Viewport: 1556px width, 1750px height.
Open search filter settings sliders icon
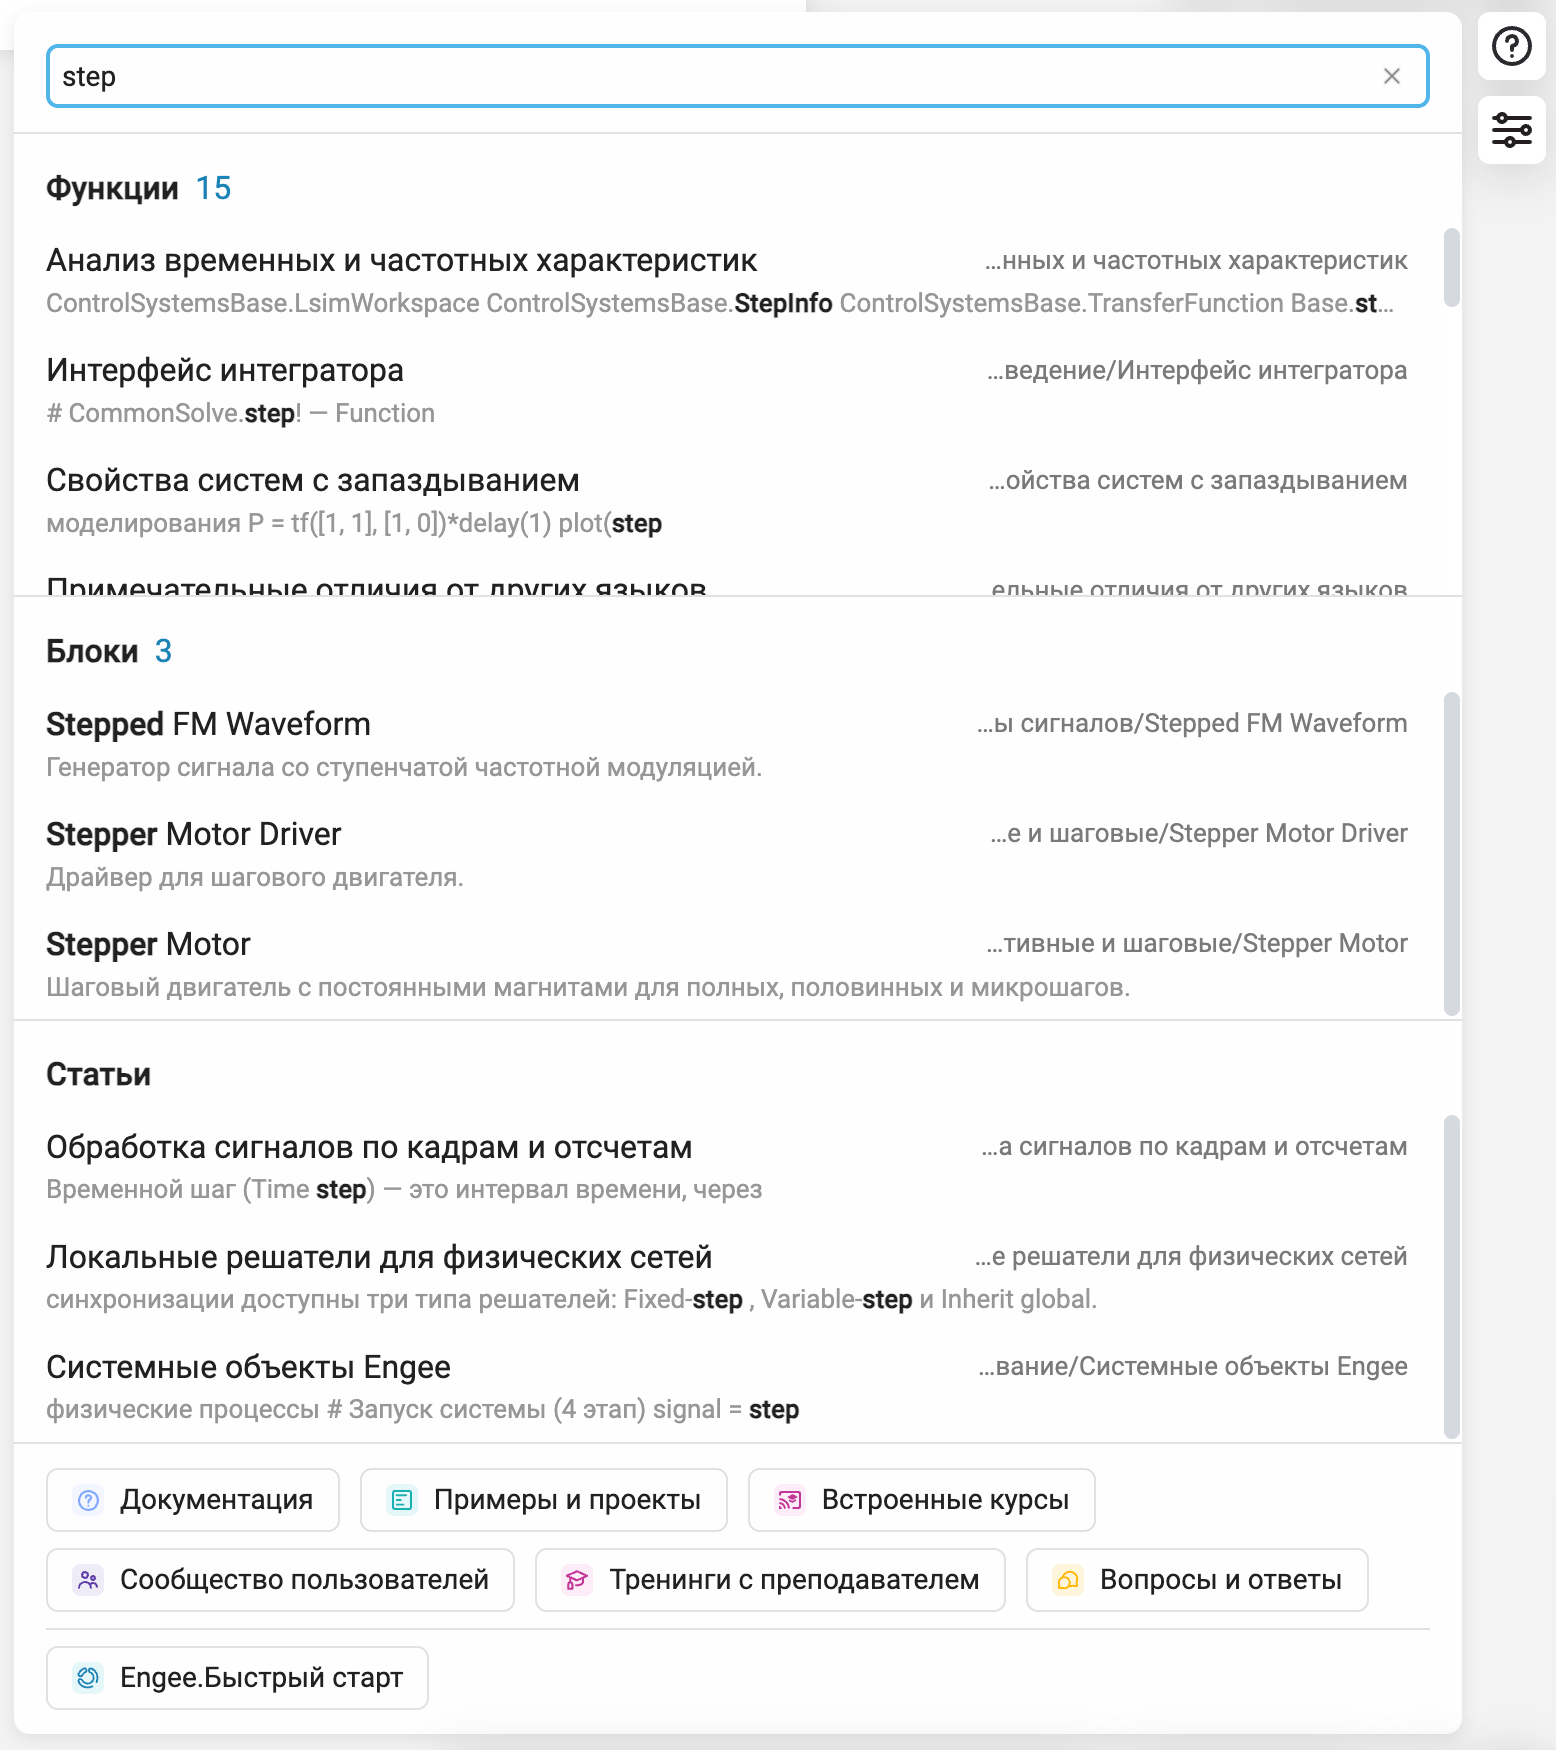pos(1511,130)
